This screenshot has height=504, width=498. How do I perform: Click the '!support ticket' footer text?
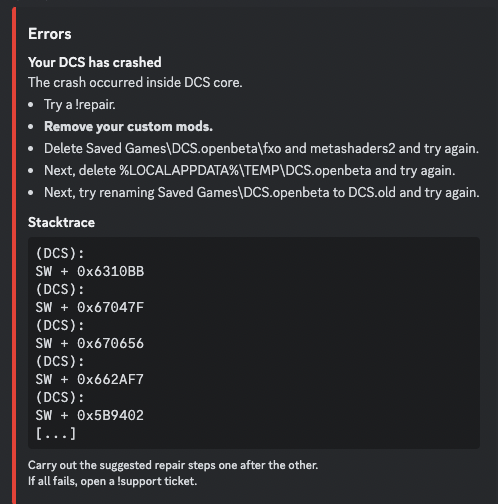tap(156, 481)
